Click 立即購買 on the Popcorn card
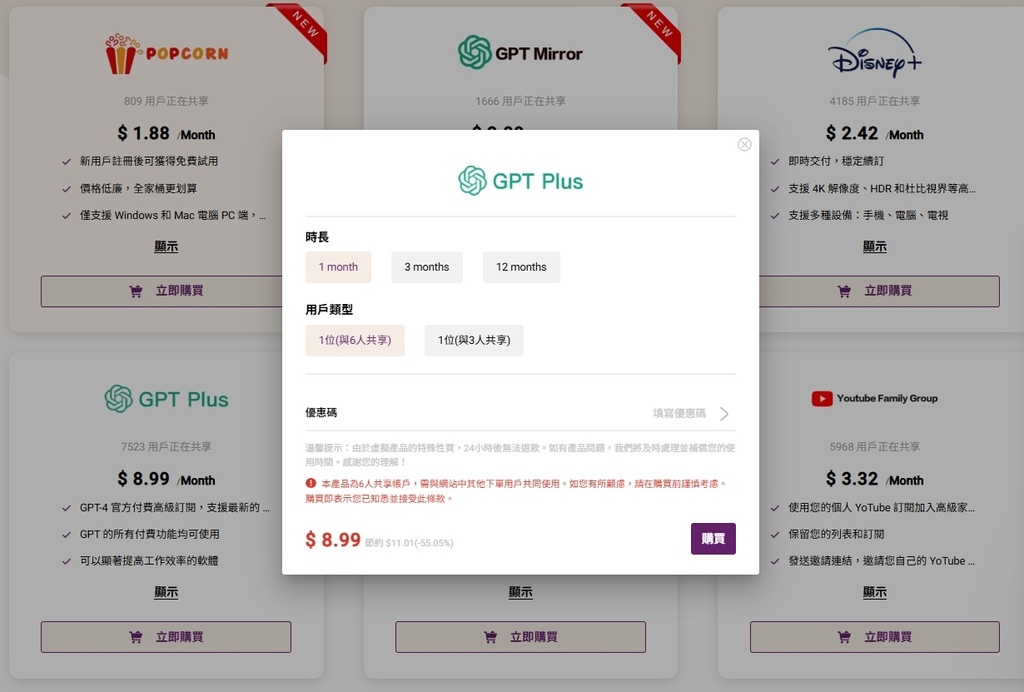This screenshot has width=1024, height=692. [x=161, y=291]
